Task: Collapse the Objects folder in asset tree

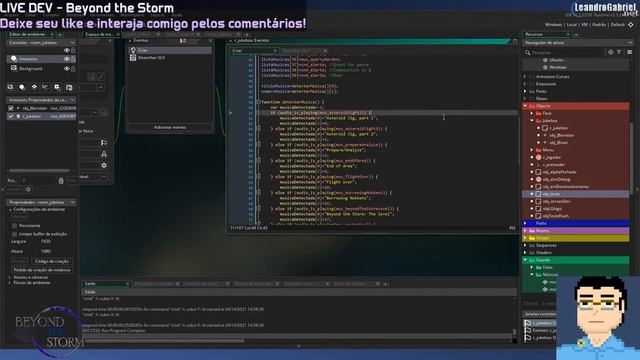Action: coord(526,106)
